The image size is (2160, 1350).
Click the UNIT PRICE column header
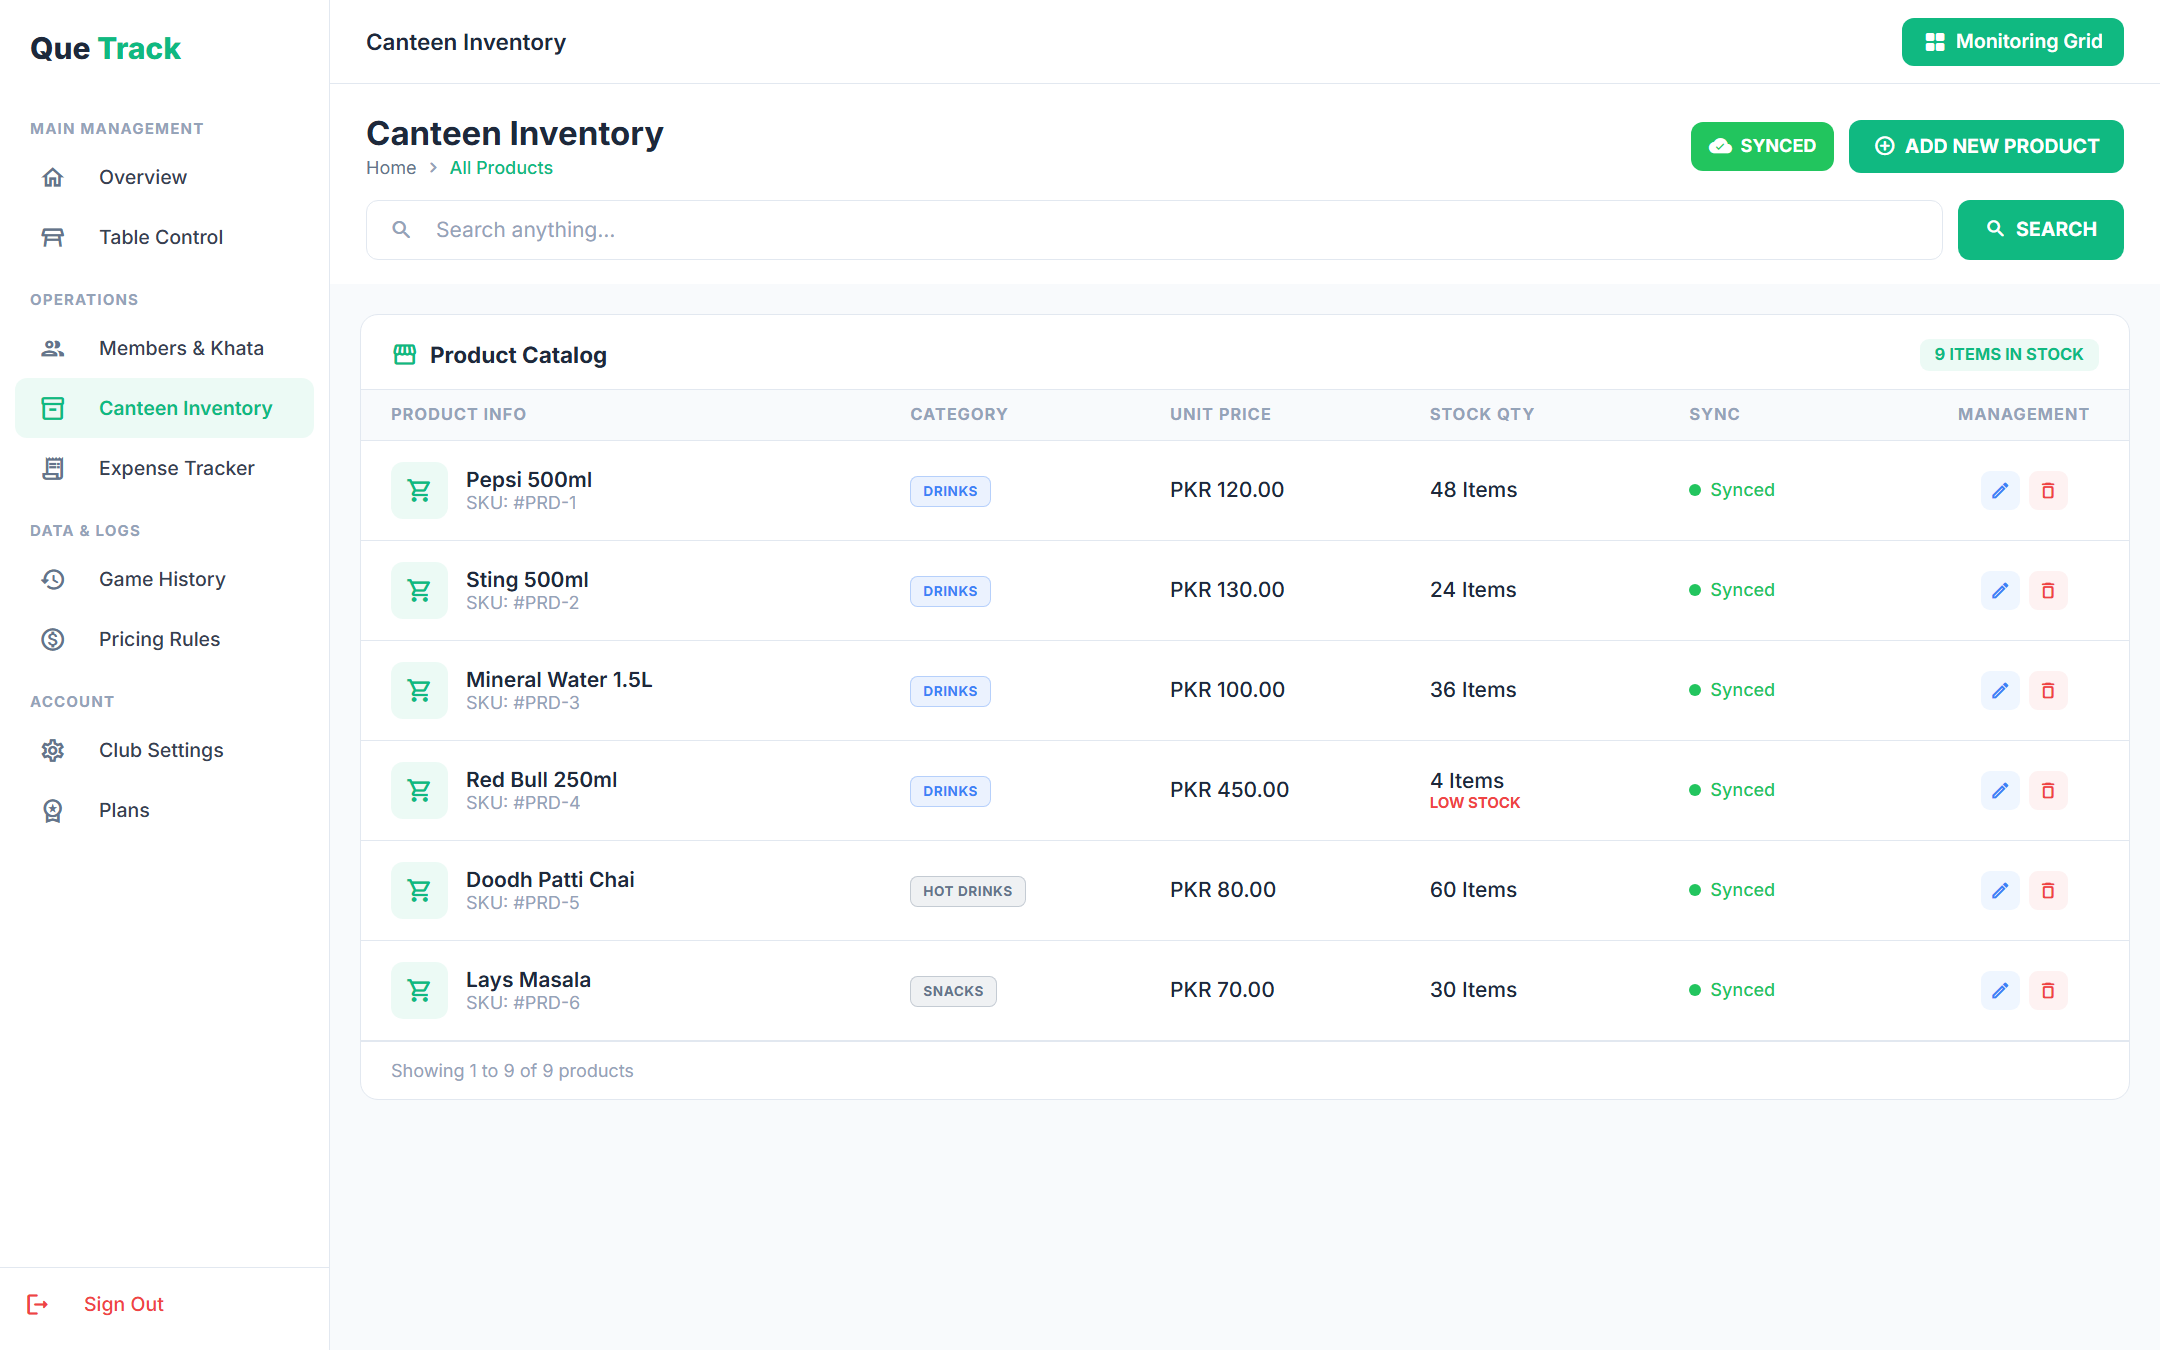[x=1220, y=414]
